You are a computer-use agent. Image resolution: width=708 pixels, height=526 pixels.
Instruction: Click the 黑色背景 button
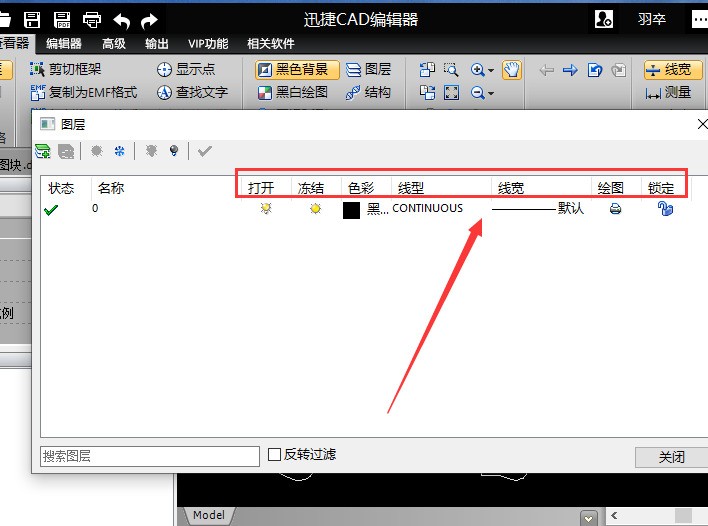click(297, 69)
